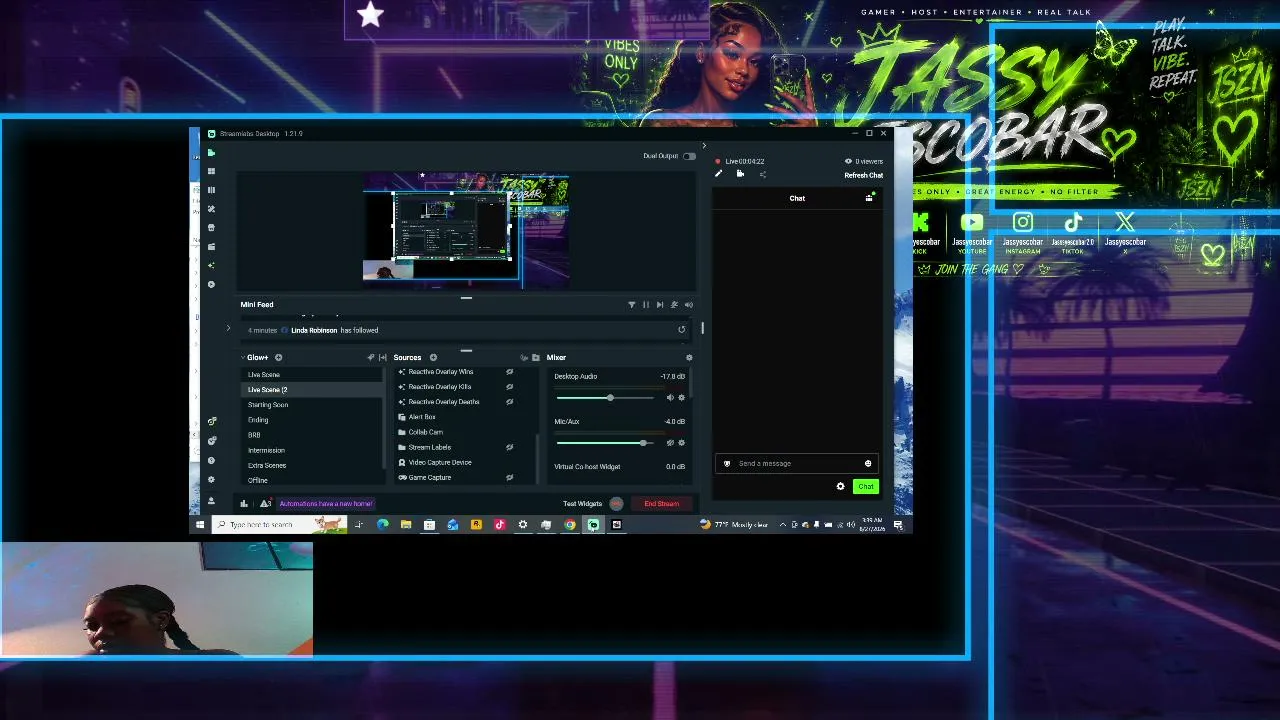This screenshot has height=720, width=1280.
Task: Click the Settings gear in Streamlabs sidebar
Action: click(x=211, y=480)
